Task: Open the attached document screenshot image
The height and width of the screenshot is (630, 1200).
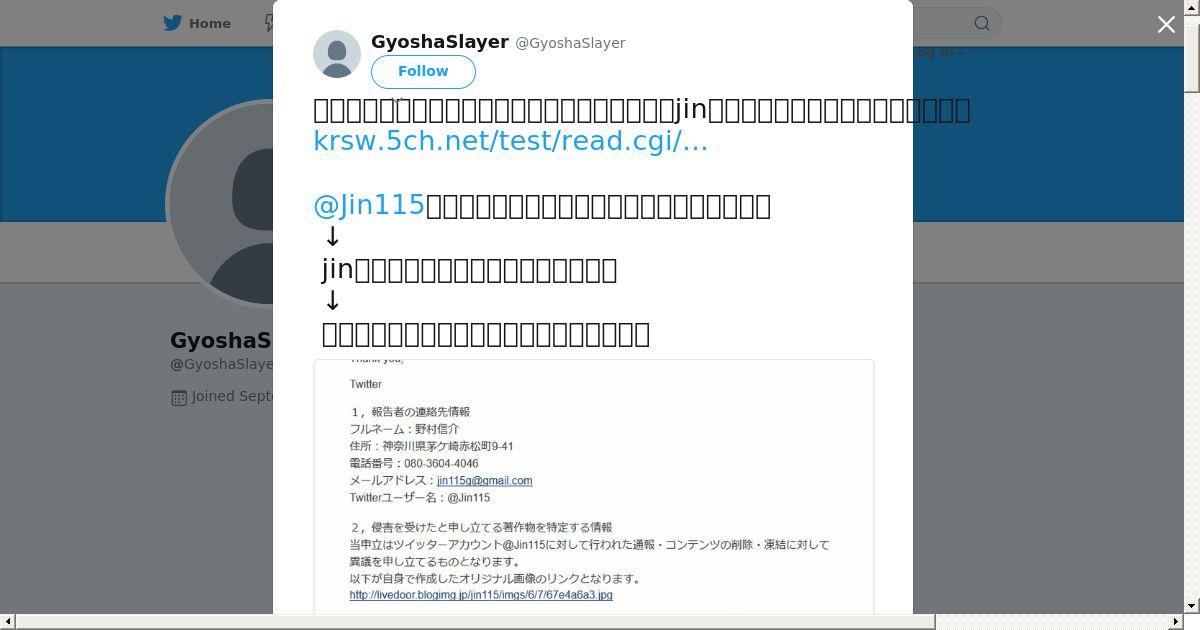Action: [x=594, y=486]
